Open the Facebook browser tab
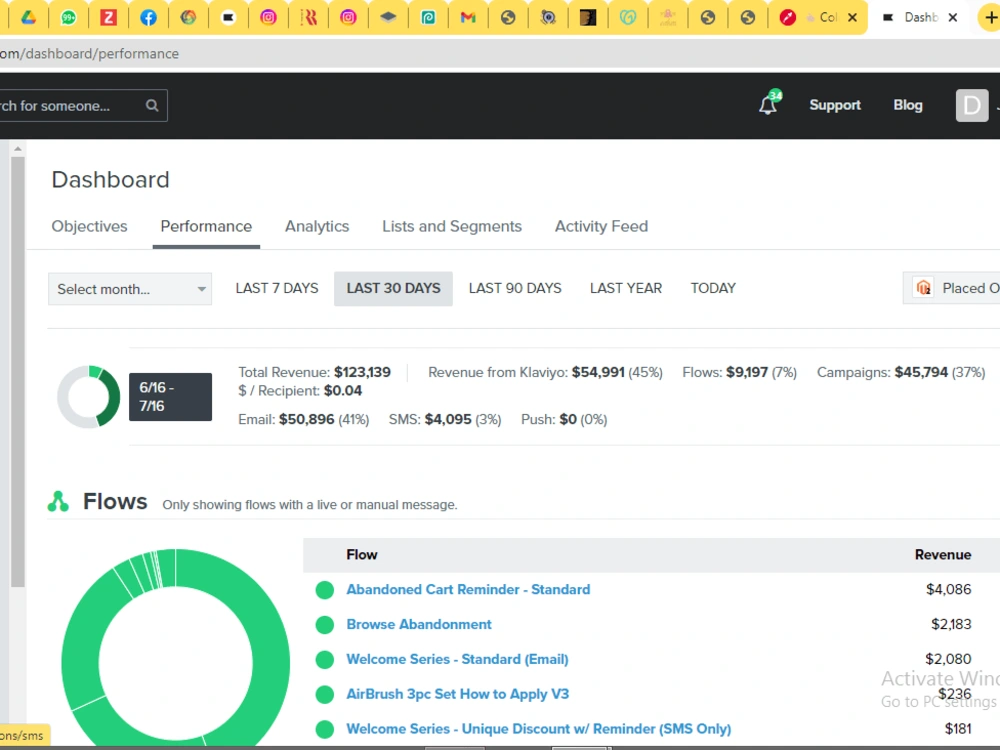Screen dimensions: 1000x750 pyautogui.click(x=148, y=17)
